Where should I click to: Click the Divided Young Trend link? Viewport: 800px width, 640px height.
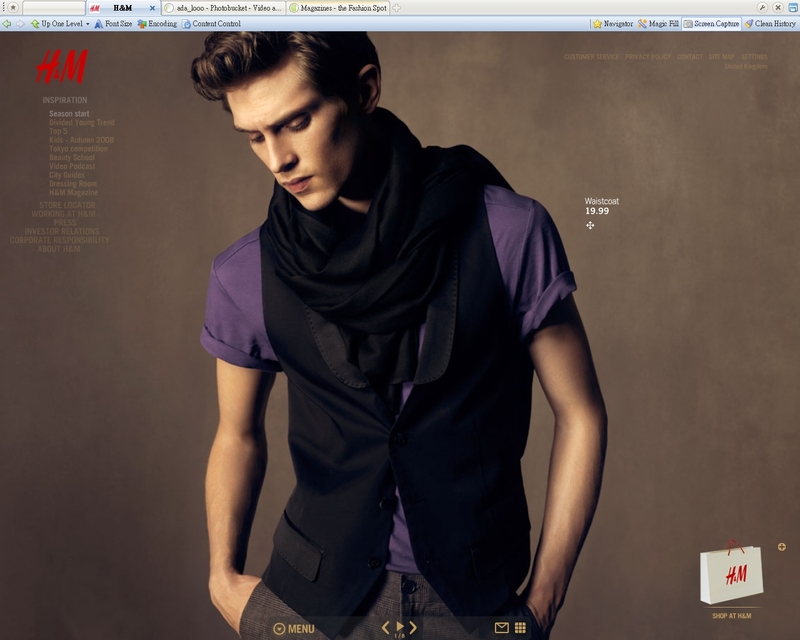pos(81,123)
